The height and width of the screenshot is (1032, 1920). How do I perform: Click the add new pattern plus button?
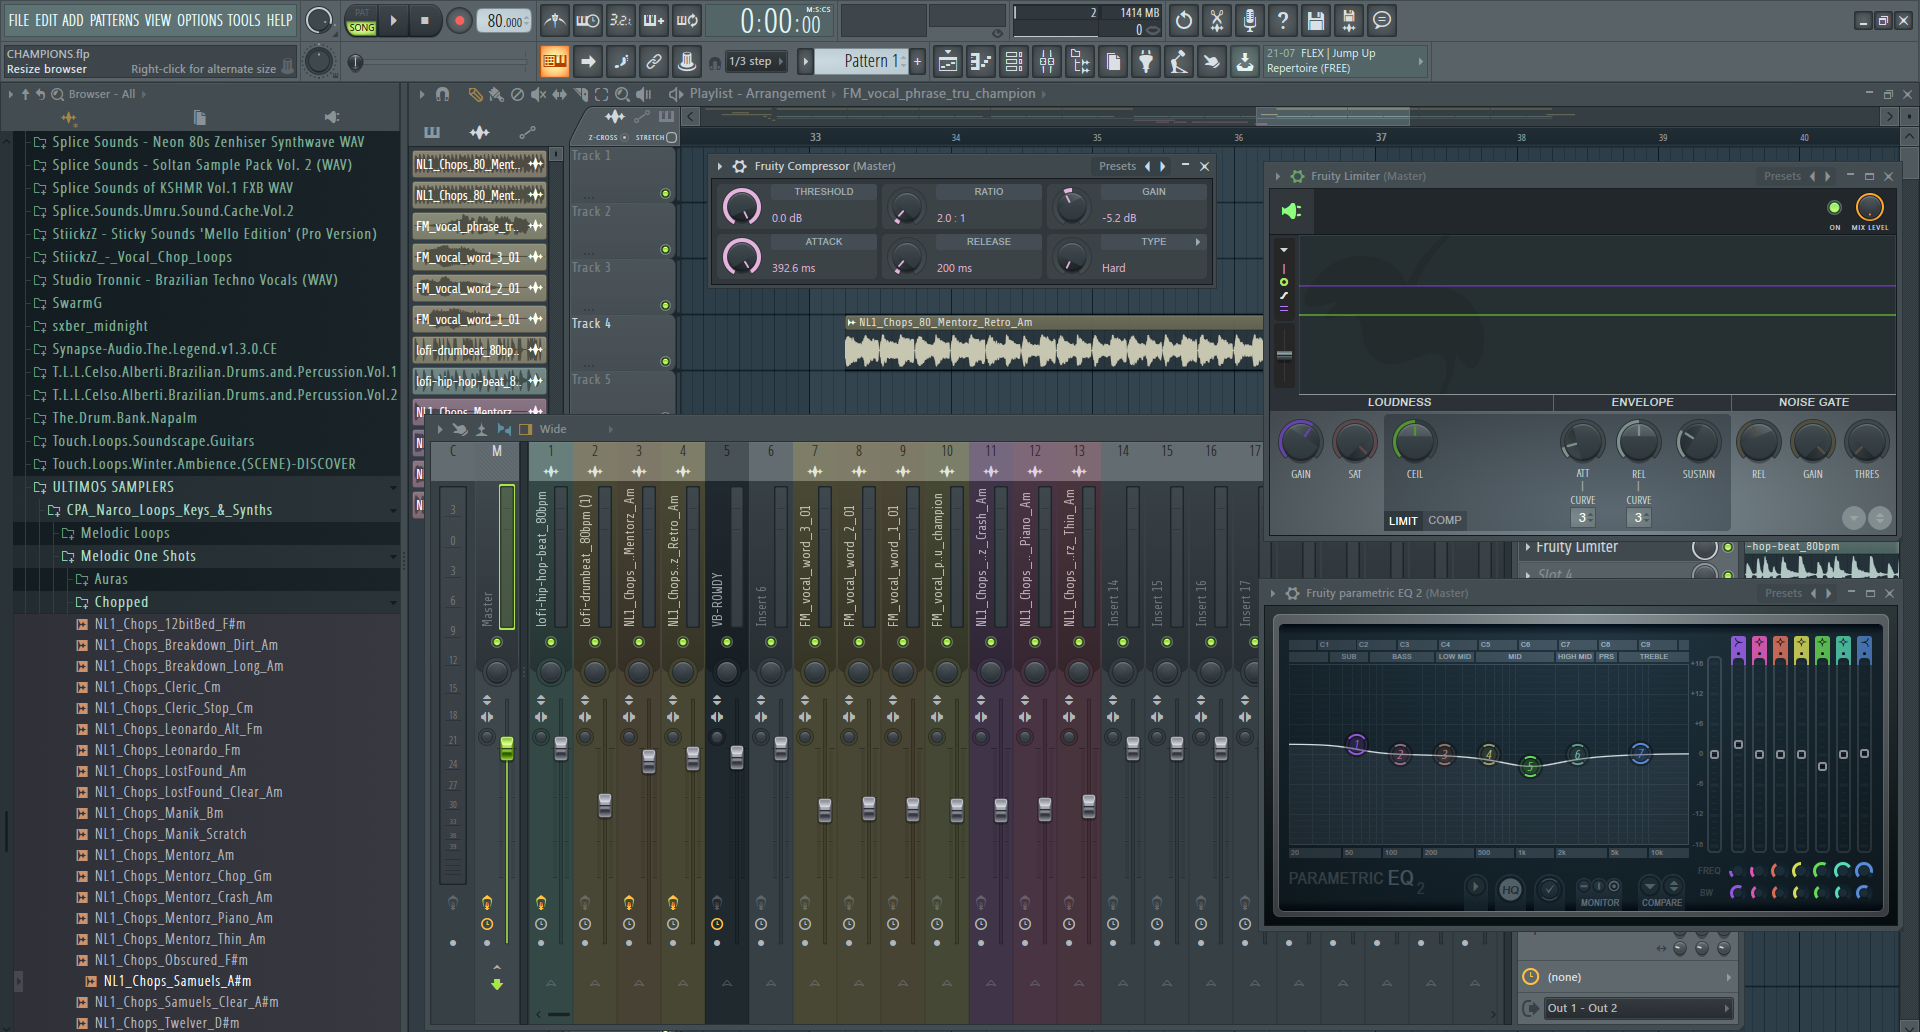click(917, 62)
